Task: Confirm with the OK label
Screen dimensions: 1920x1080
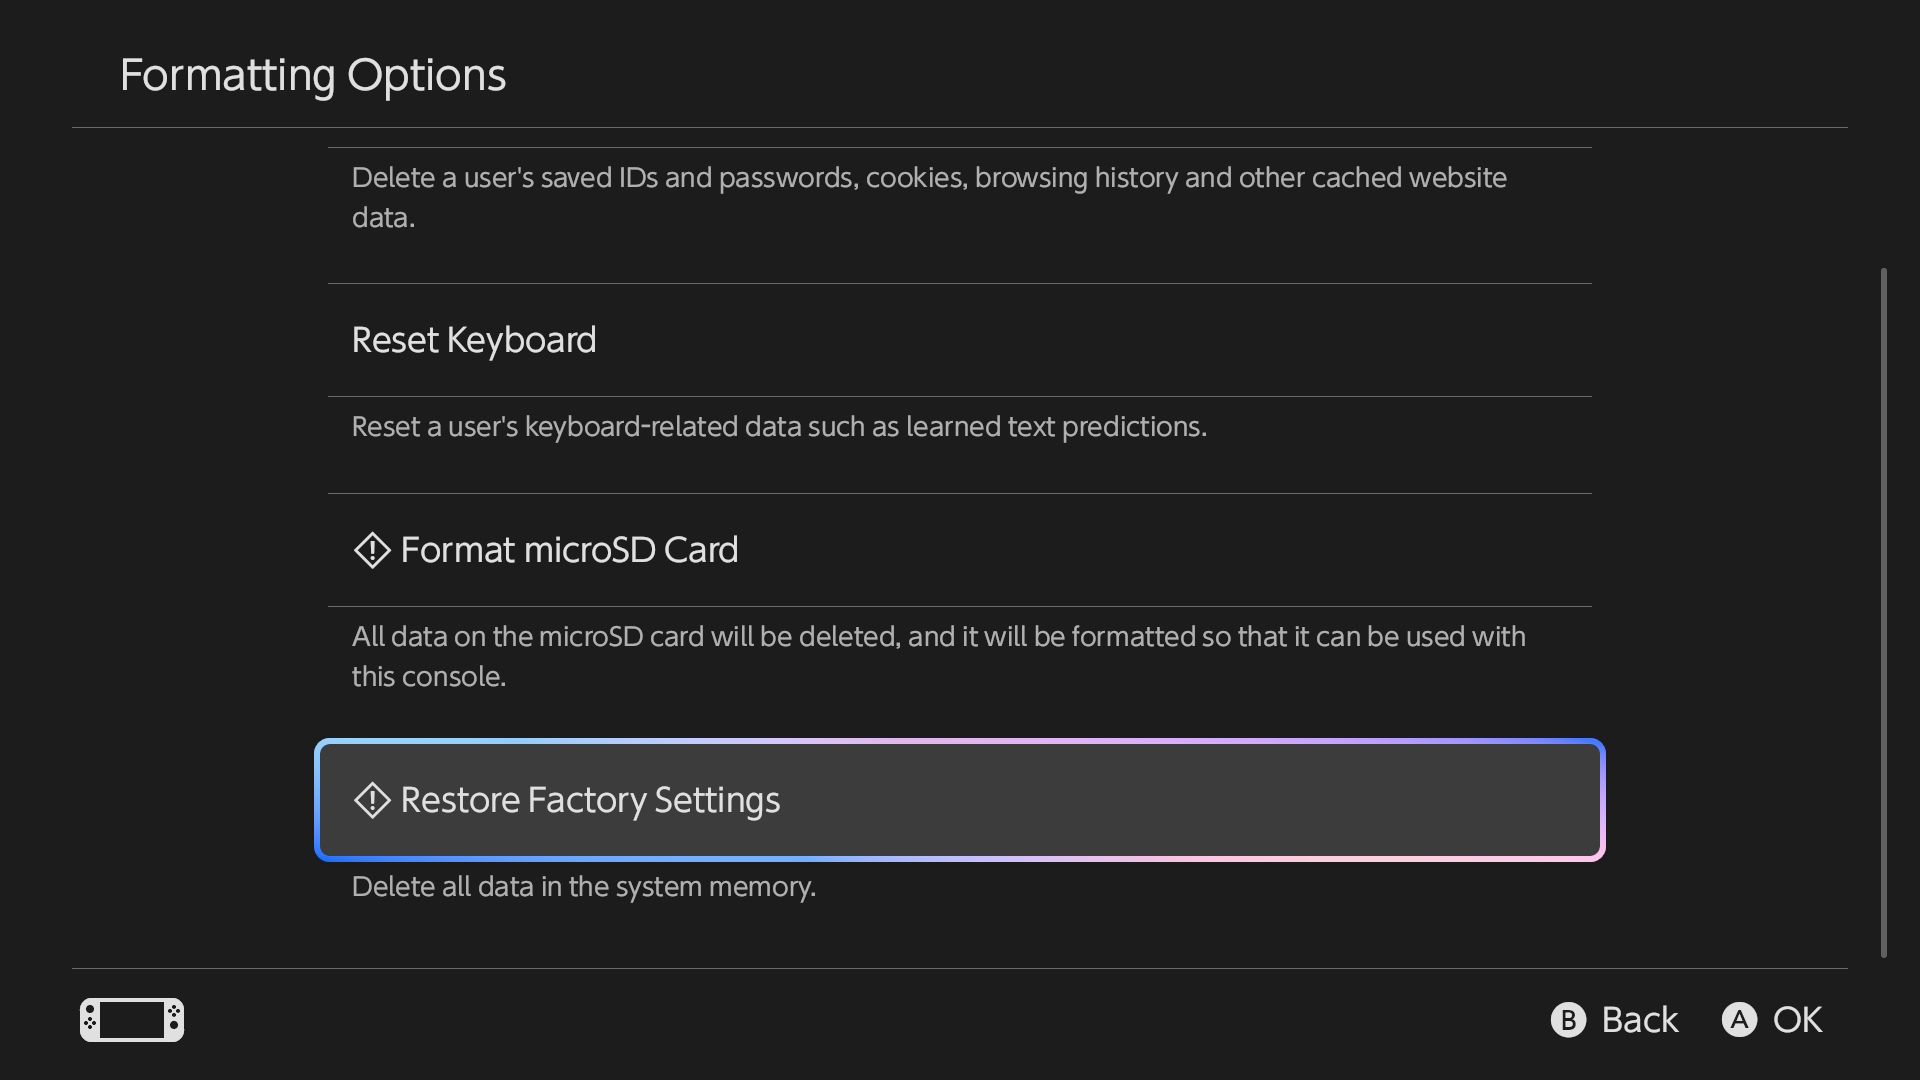Action: tap(1797, 1020)
